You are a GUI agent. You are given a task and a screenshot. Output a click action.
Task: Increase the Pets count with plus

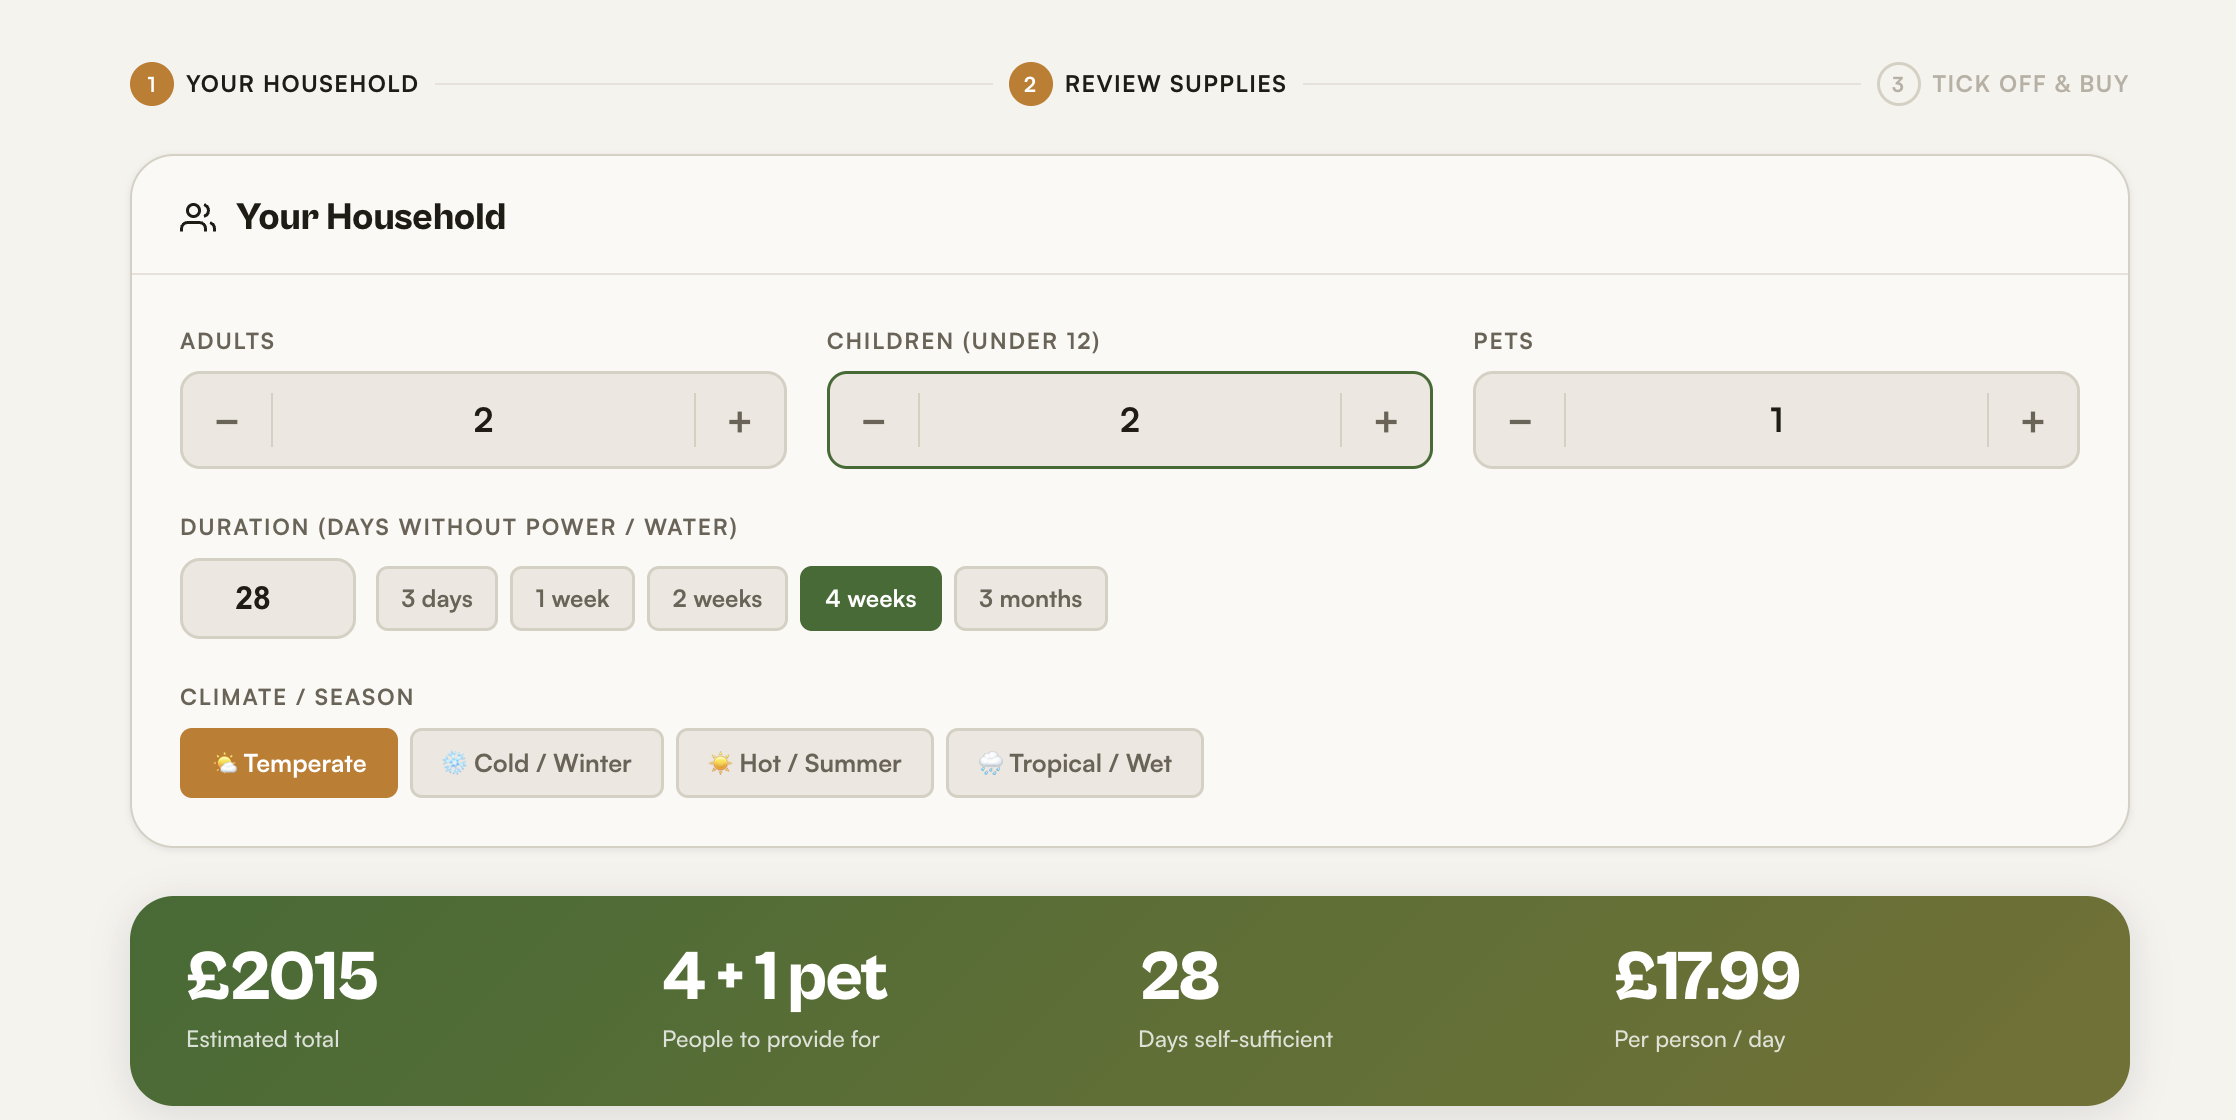tap(2032, 421)
